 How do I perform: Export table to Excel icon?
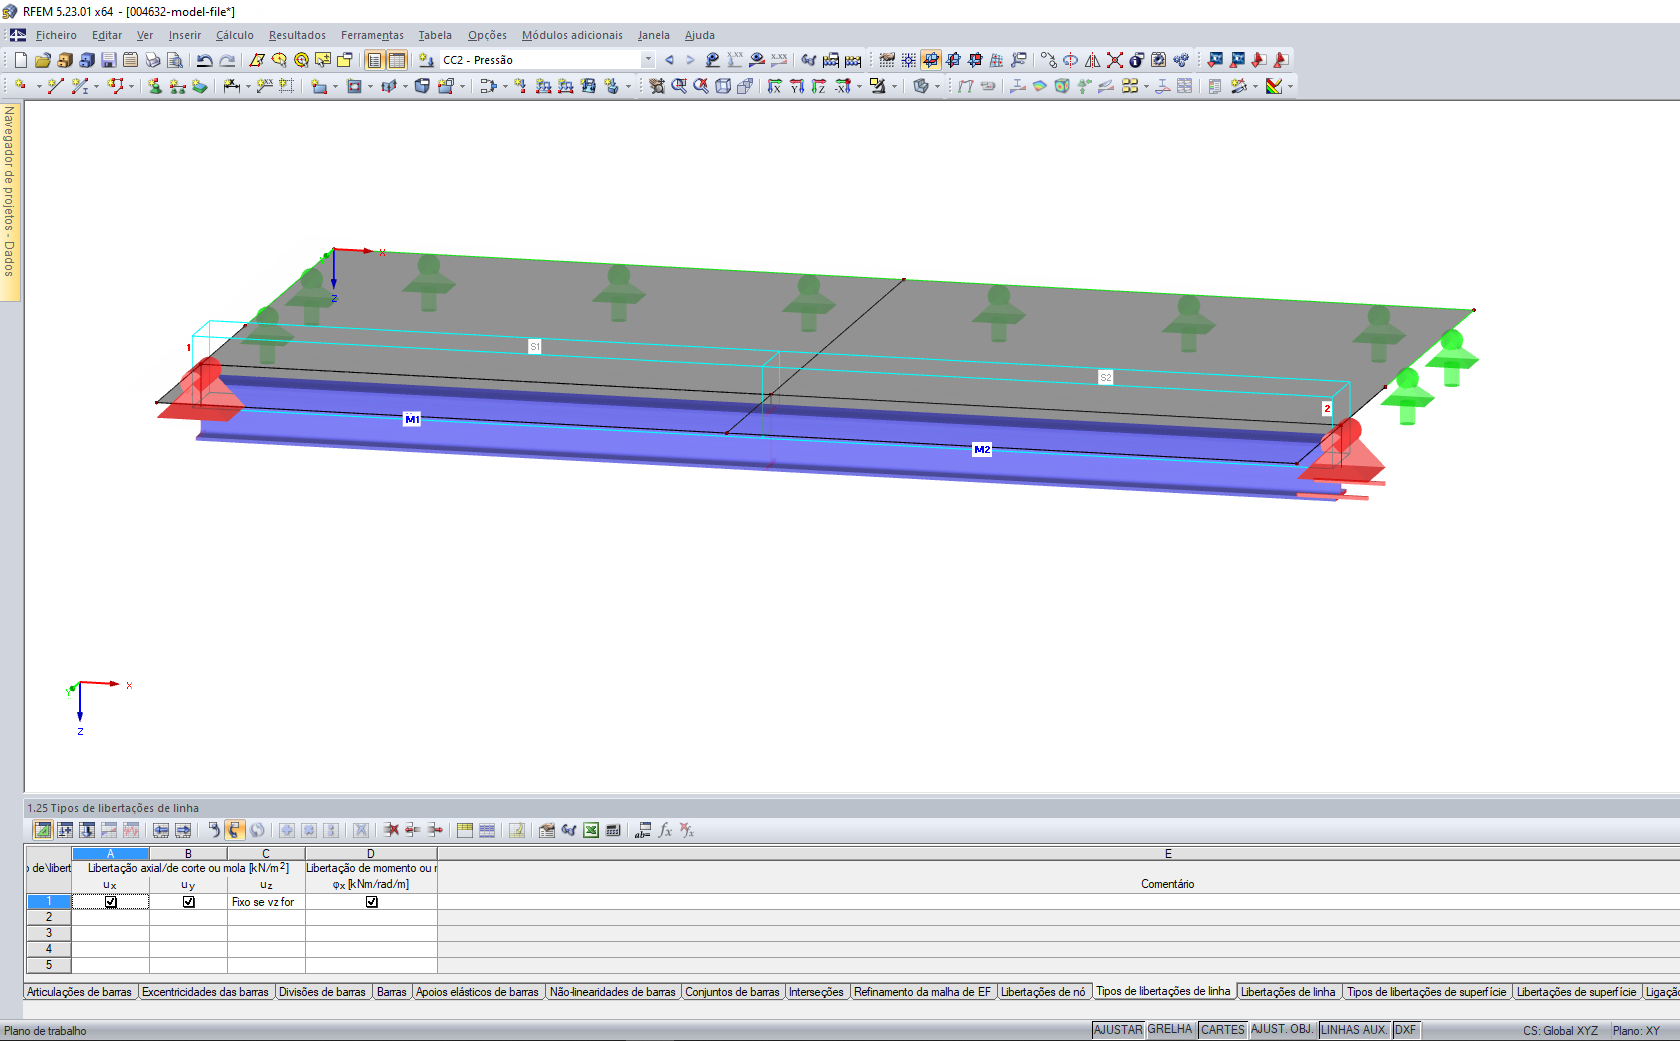click(591, 830)
